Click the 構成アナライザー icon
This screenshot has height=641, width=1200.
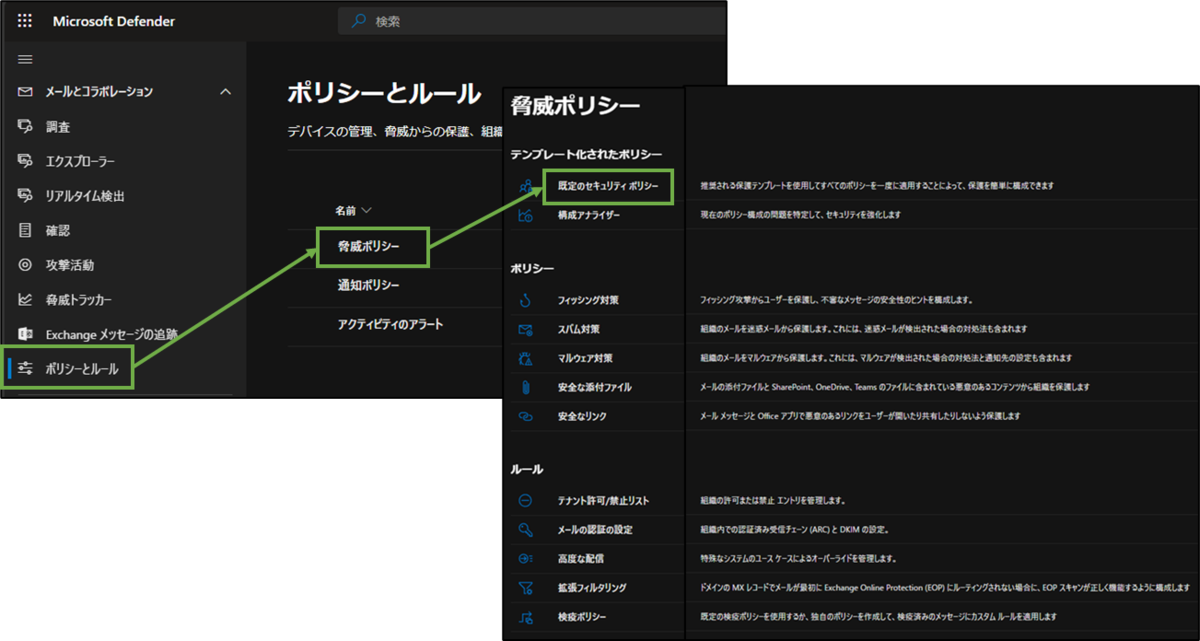point(525,215)
